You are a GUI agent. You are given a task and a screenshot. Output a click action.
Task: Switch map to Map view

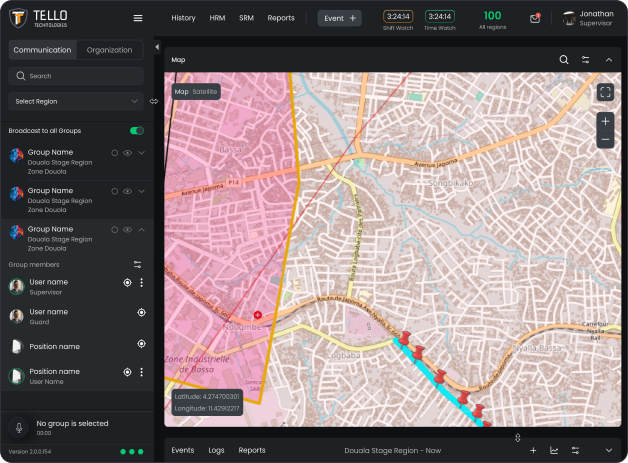pyautogui.click(x=181, y=92)
